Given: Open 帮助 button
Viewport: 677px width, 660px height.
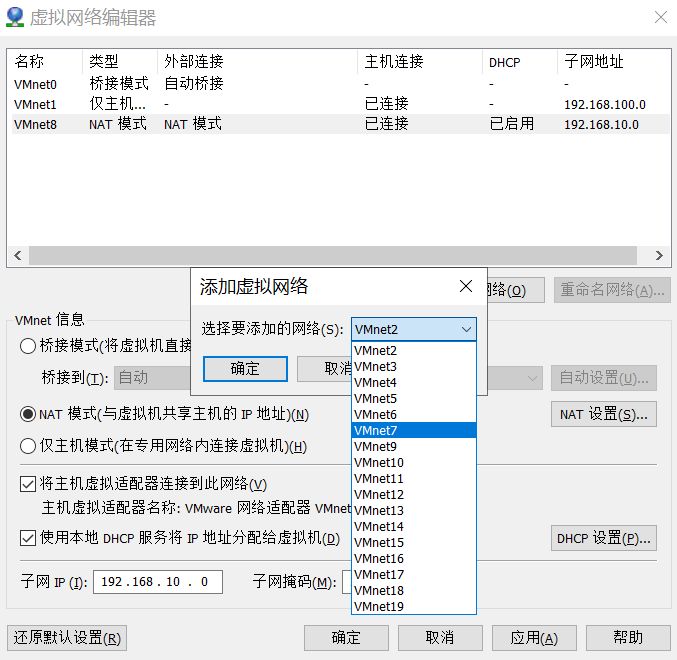Looking at the screenshot, I should pos(628,638).
